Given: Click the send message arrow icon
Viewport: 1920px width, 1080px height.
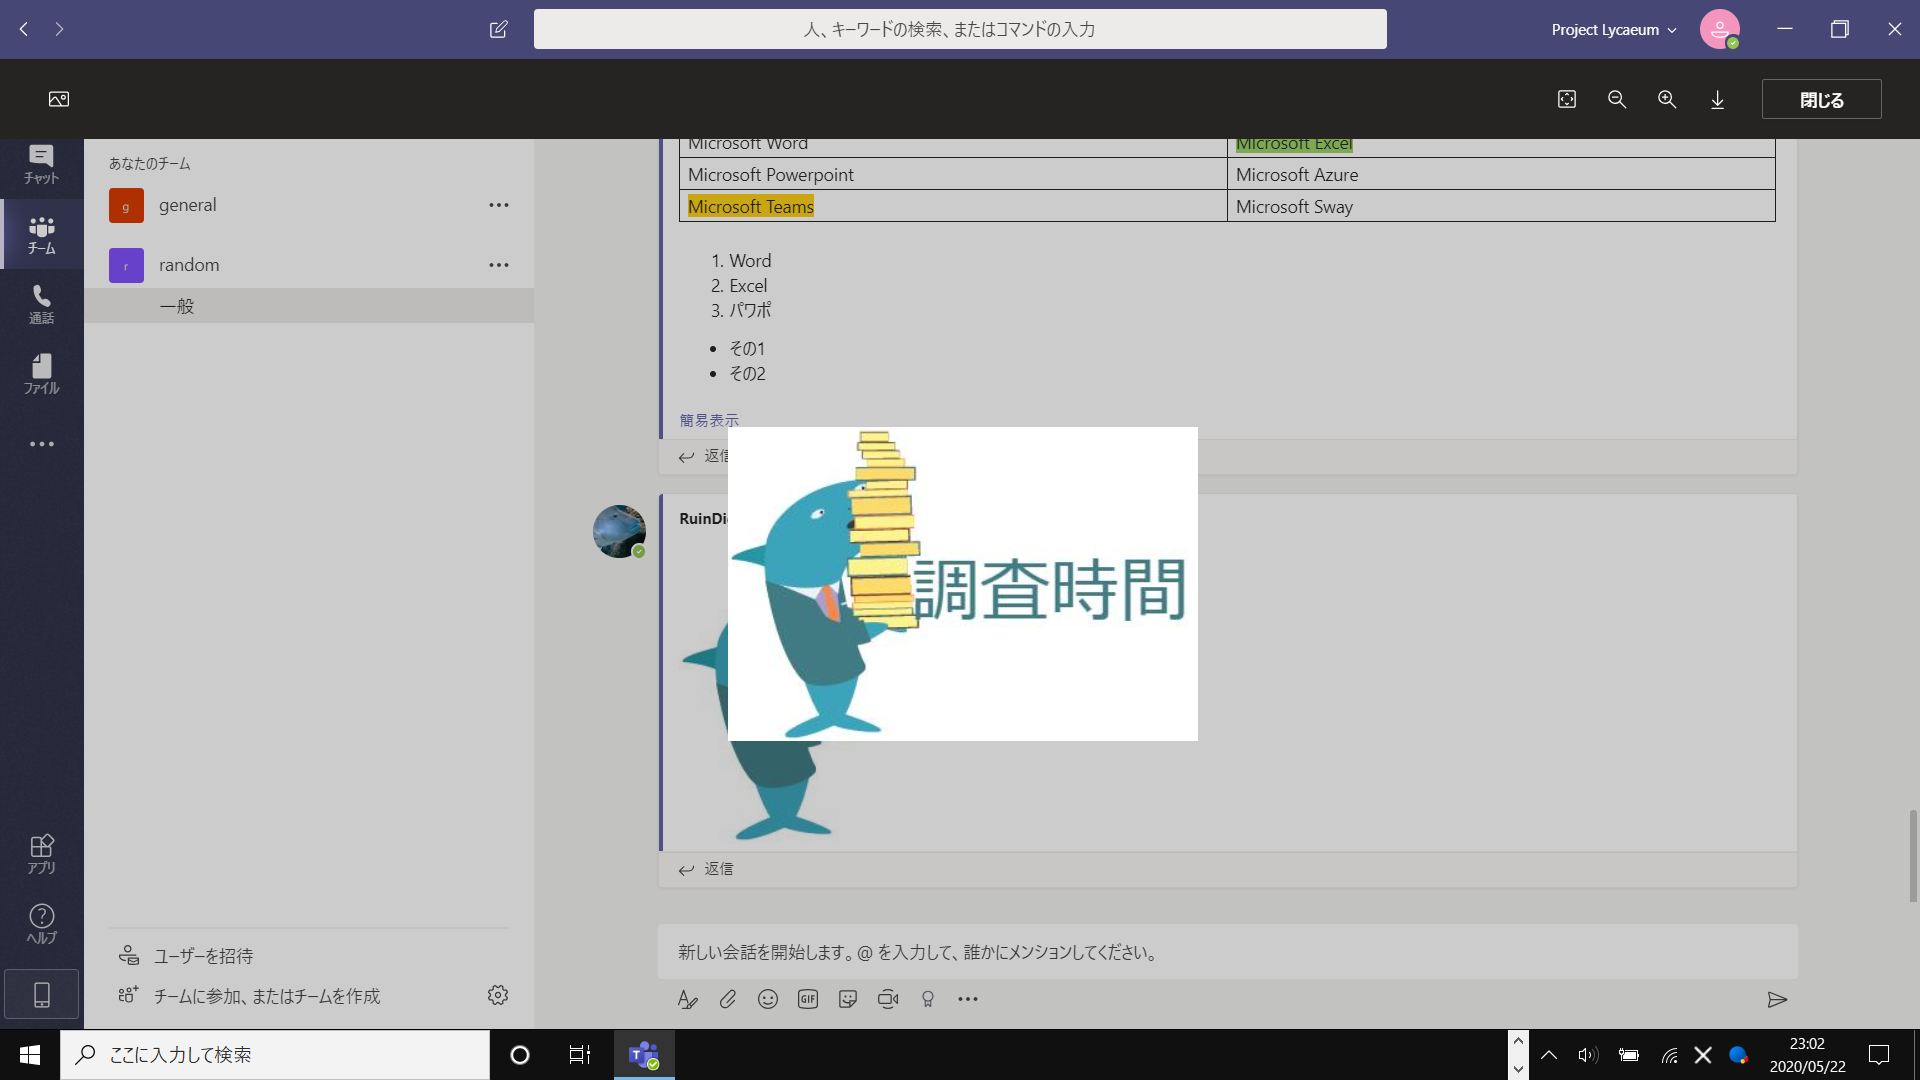Looking at the screenshot, I should (1777, 999).
